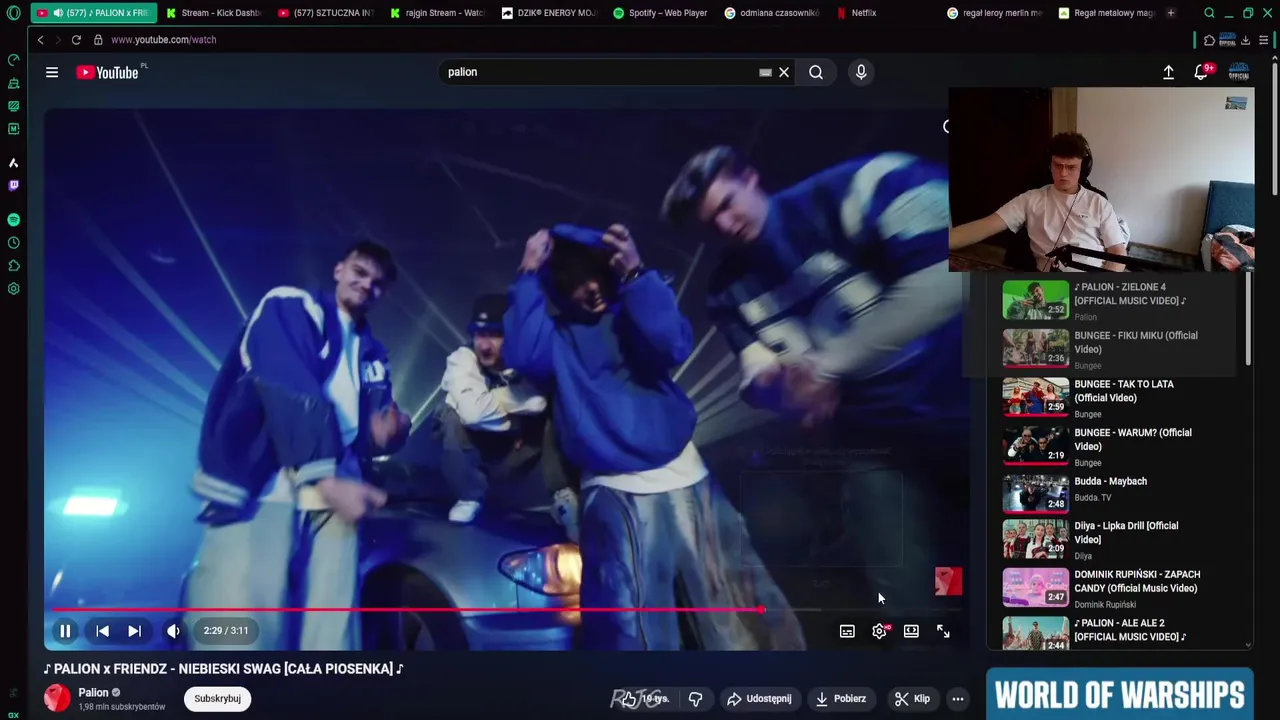Go back in browser history
The height and width of the screenshot is (720, 1280).
click(40, 40)
